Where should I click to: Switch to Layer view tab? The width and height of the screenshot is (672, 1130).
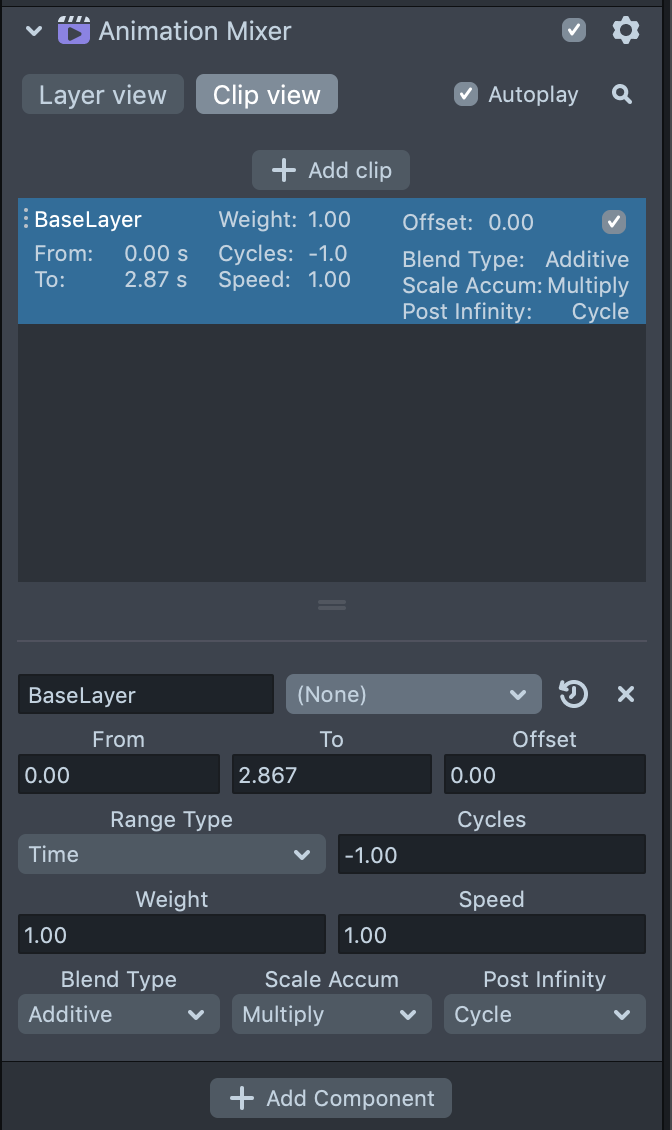tap(103, 95)
